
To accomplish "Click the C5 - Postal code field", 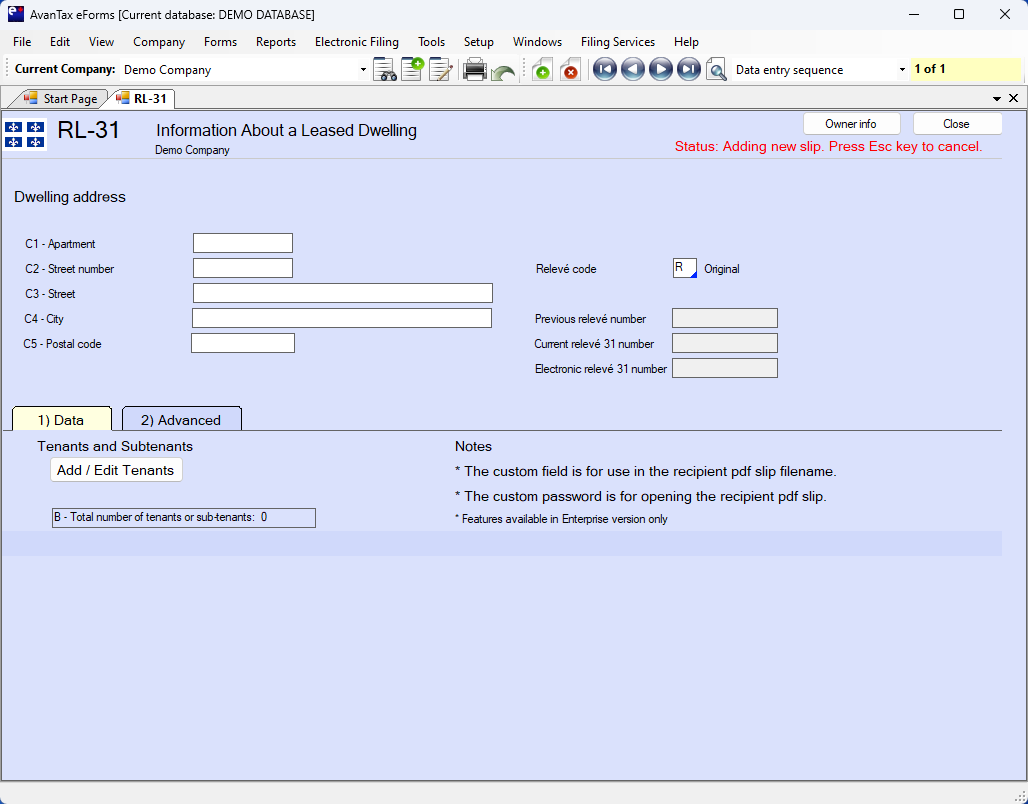I will coord(243,343).
